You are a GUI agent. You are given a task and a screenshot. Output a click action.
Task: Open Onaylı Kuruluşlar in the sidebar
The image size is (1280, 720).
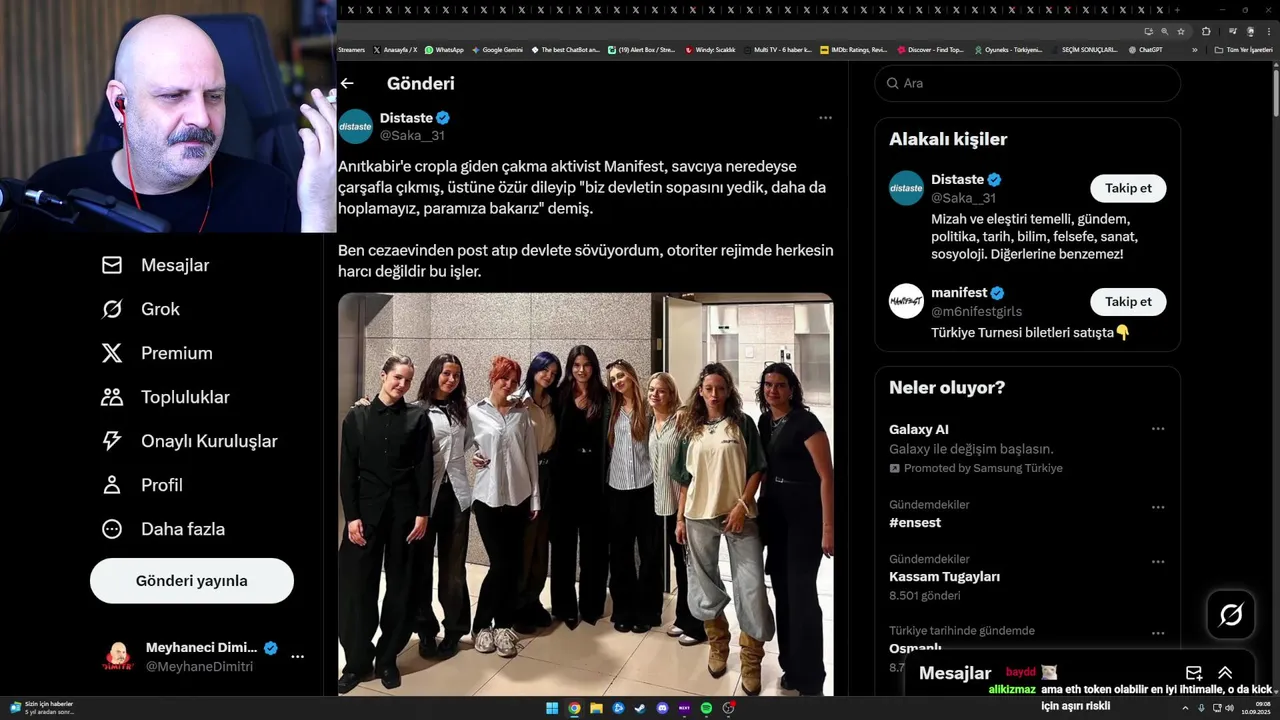coord(189,441)
